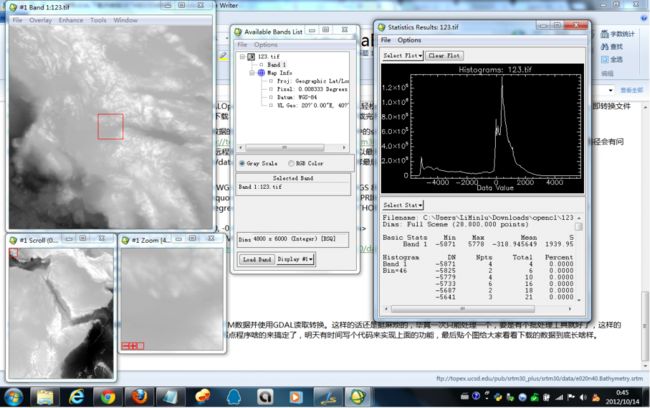Click the ENVI icon of Scroll window
Viewport: 650px width, 408px height.
tap(13, 240)
